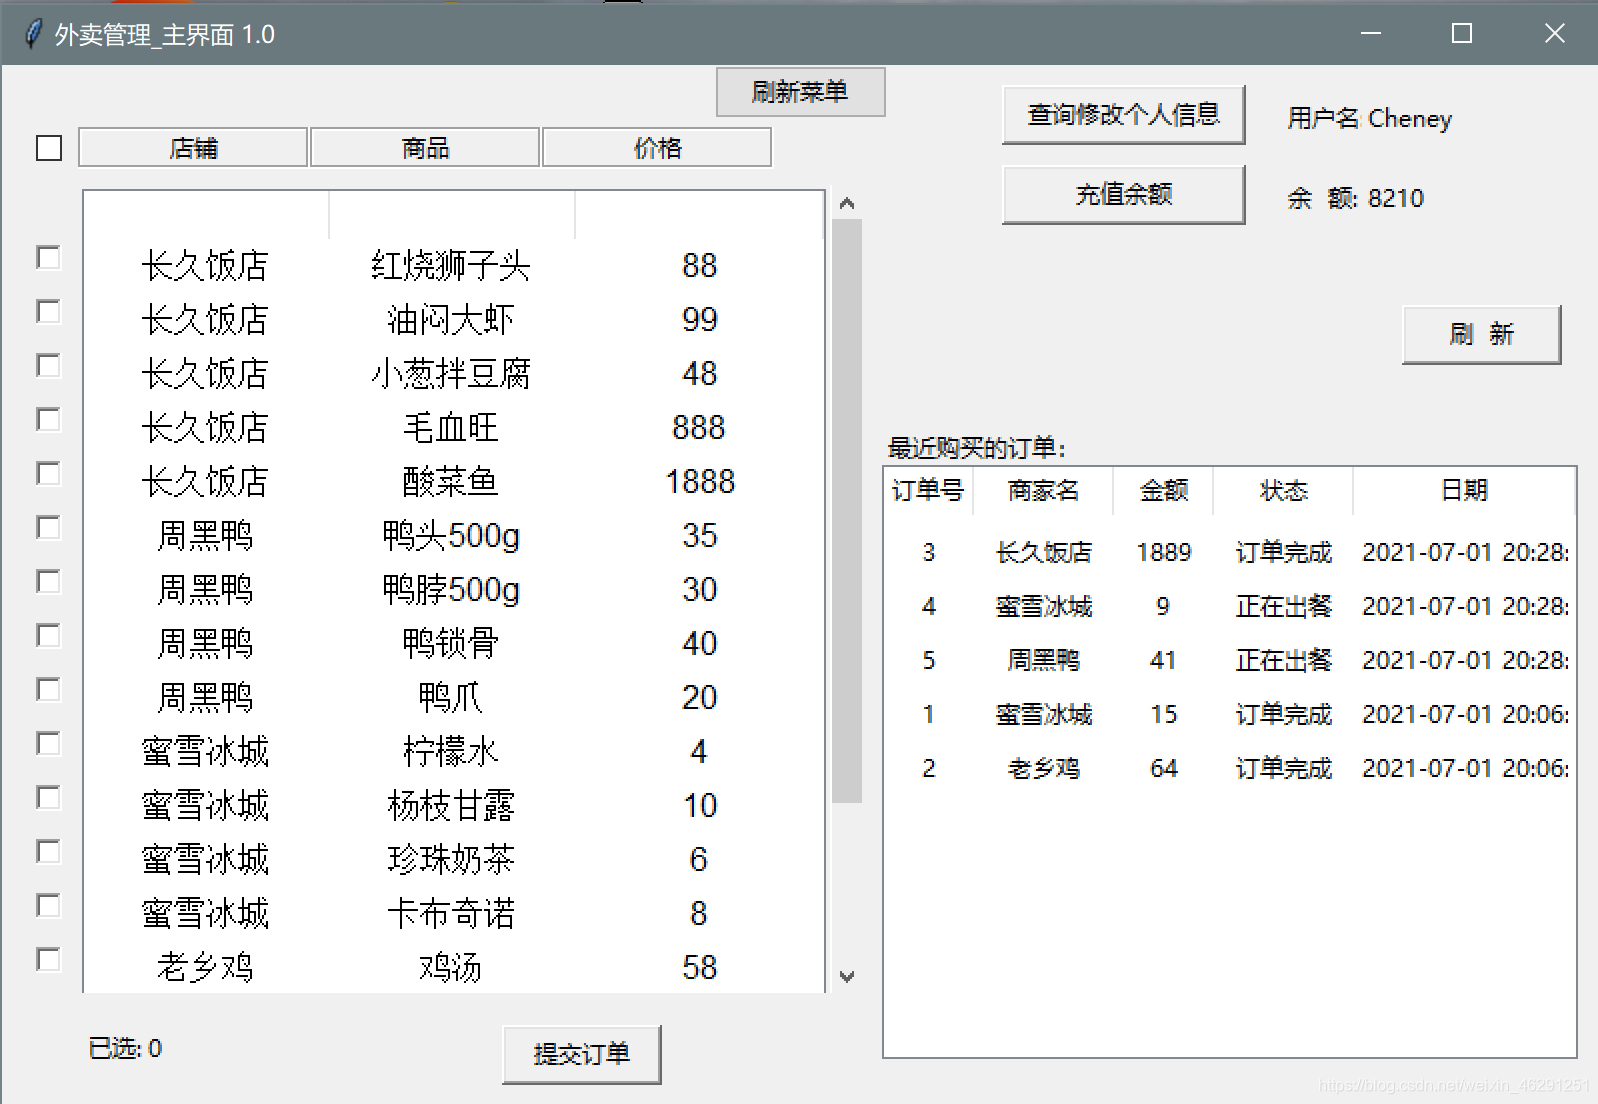Click the 最近购买的订单 label
Viewport: 1598px width, 1104px height.
pyautogui.click(x=976, y=447)
